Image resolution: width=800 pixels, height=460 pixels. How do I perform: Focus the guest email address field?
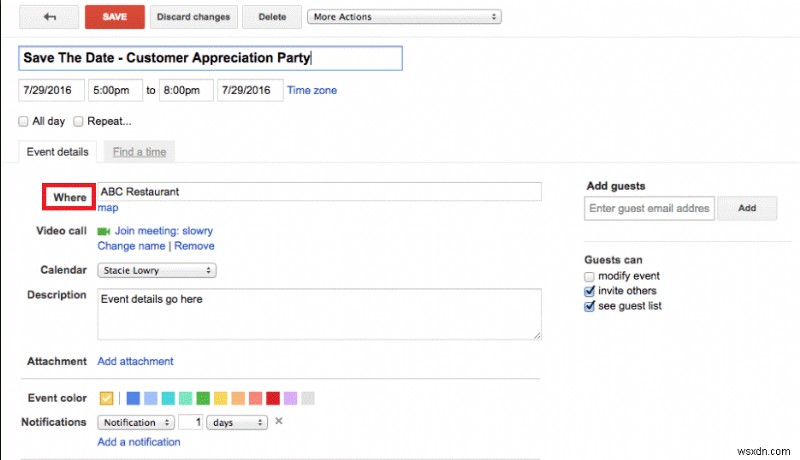649,208
